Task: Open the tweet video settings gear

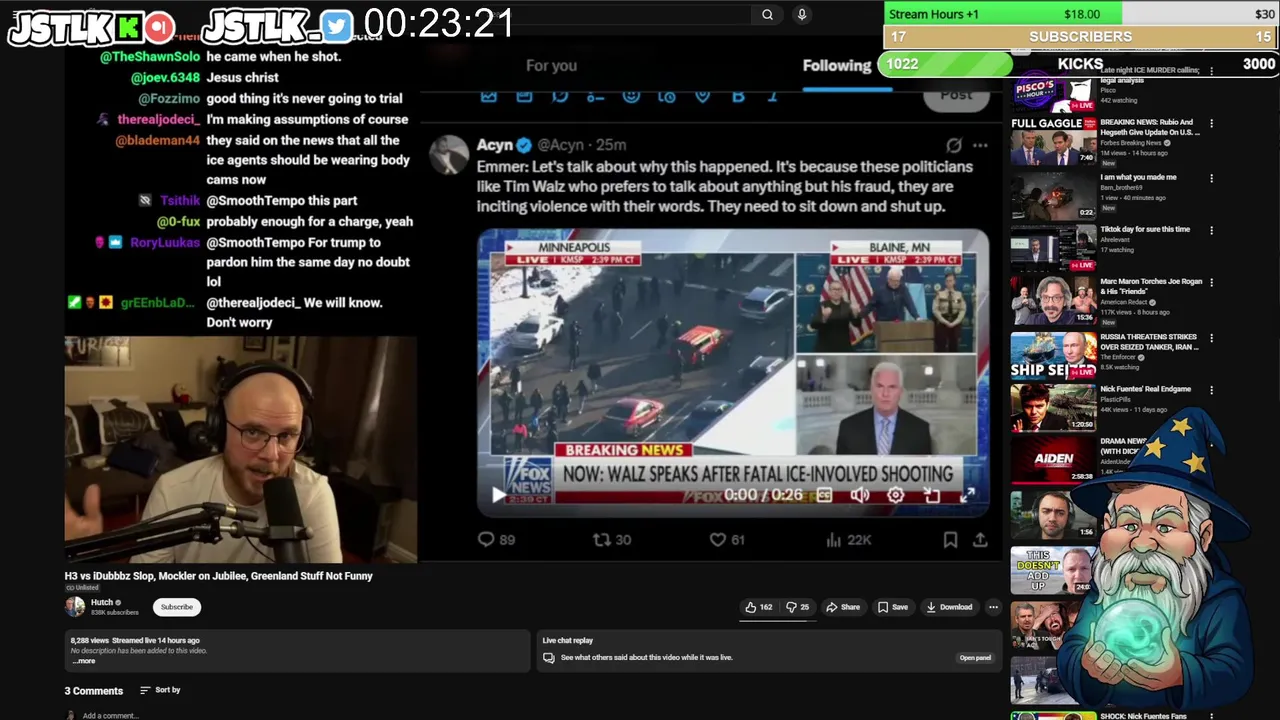Action: [895, 494]
